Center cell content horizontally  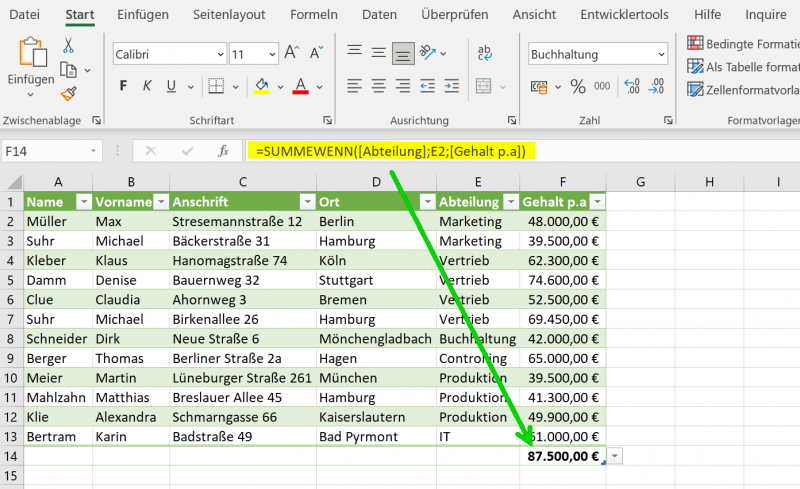point(379,86)
